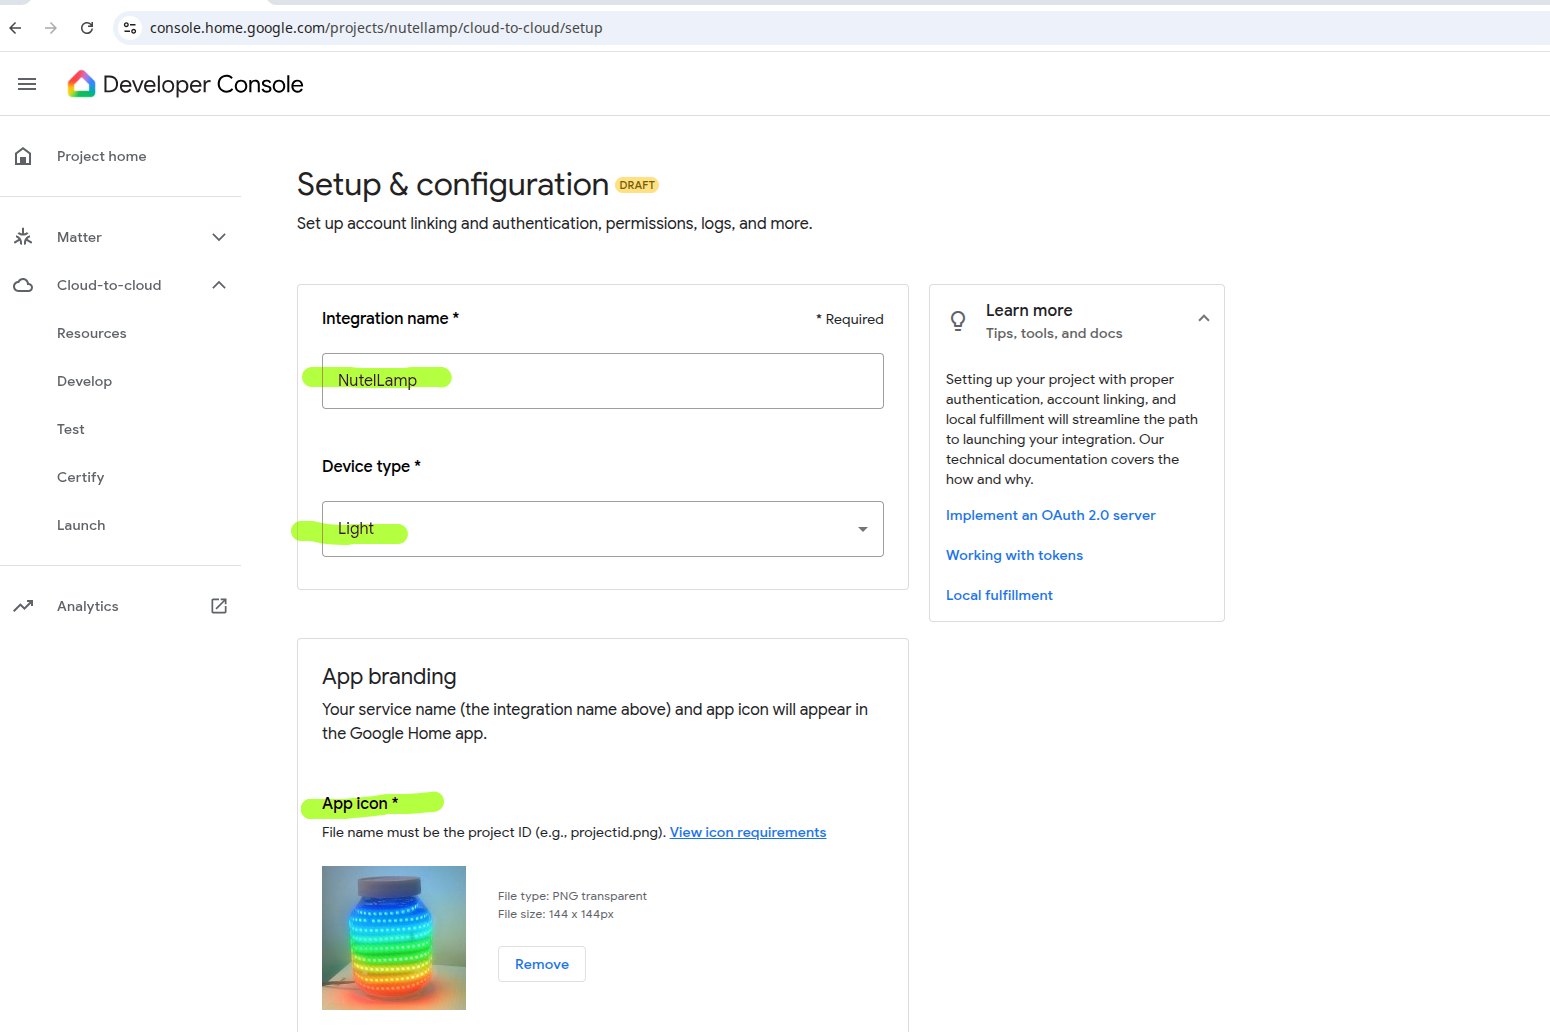Click the Google Home Developer Console logo
The image size is (1550, 1032).
pos(81,84)
